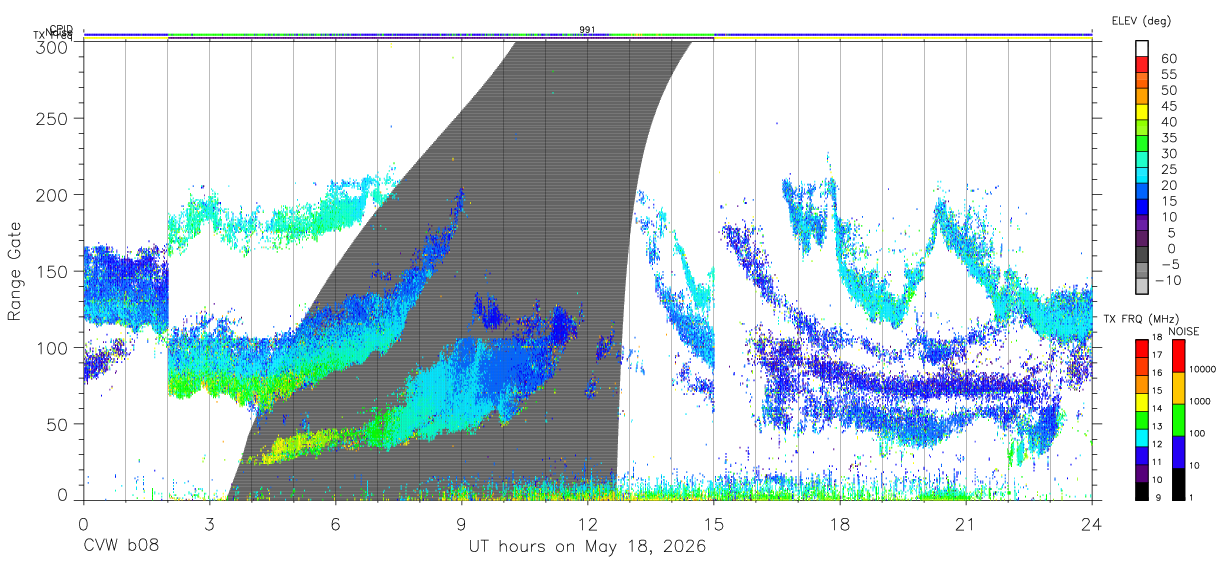Click the y-axis tick label "150"
The width and height of the screenshot is (1228, 567).
pos(51,271)
